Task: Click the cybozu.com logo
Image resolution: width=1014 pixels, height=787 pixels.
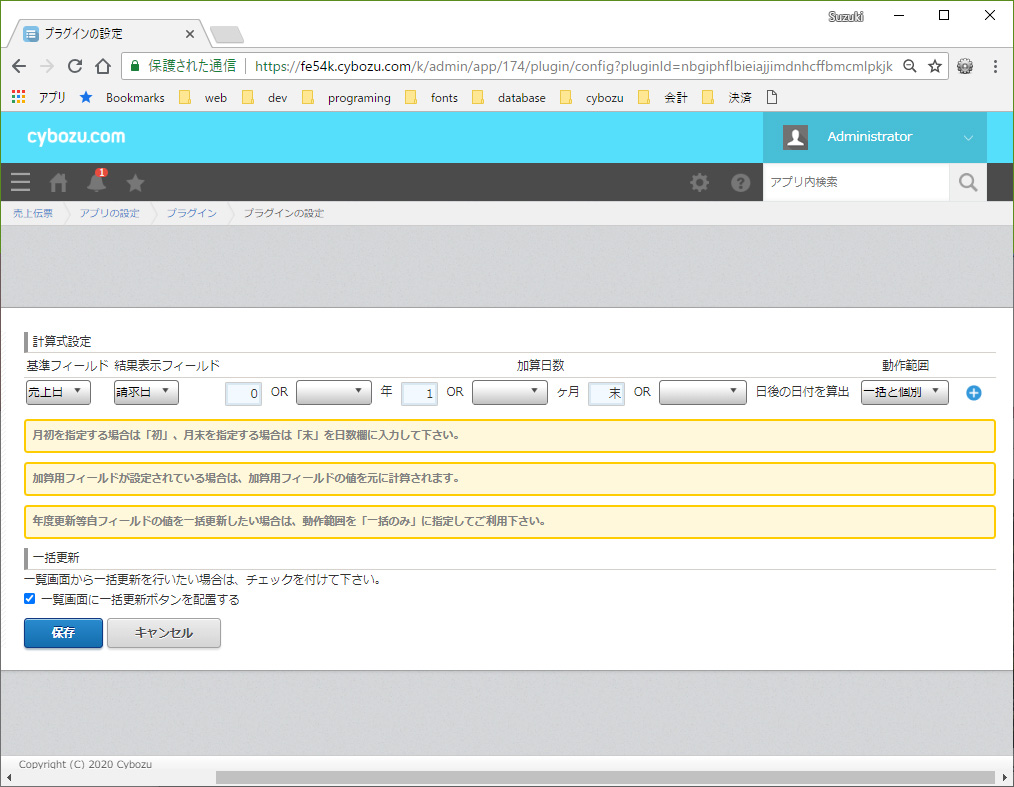Action: click(x=76, y=136)
